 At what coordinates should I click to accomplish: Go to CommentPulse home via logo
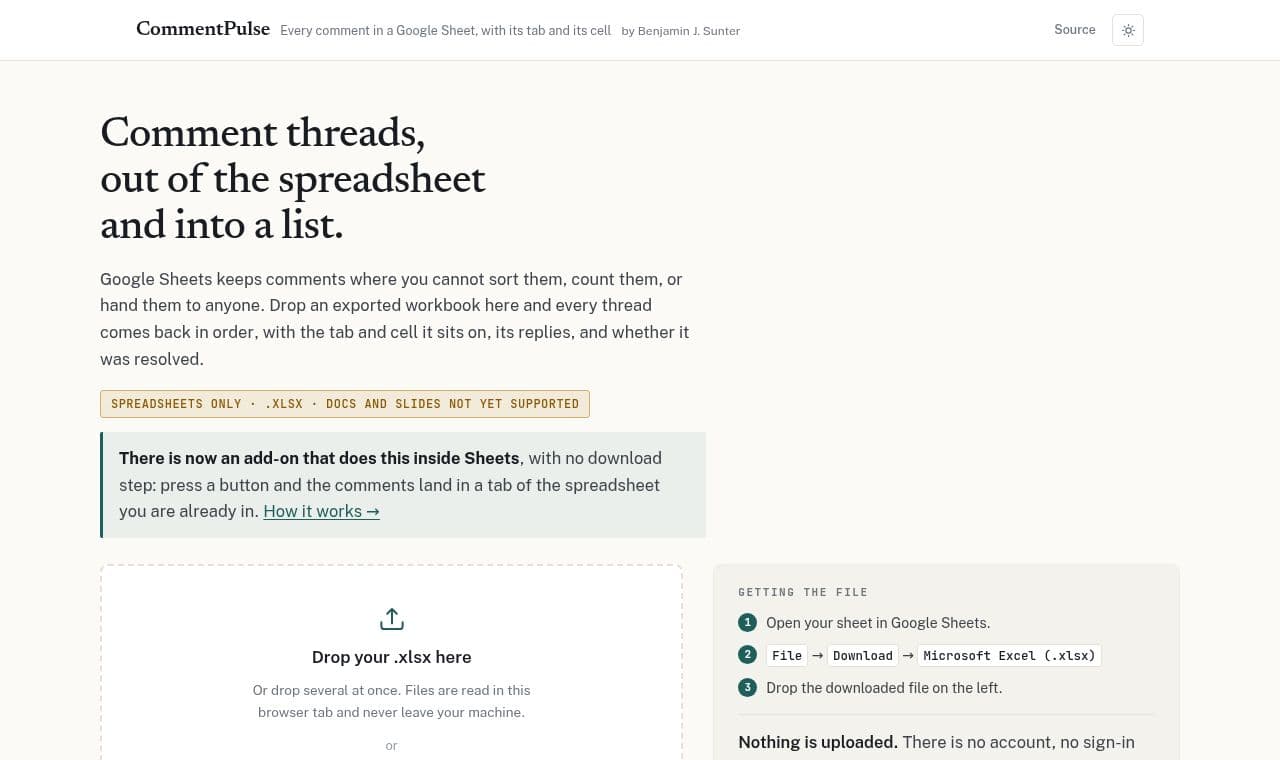click(203, 29)
